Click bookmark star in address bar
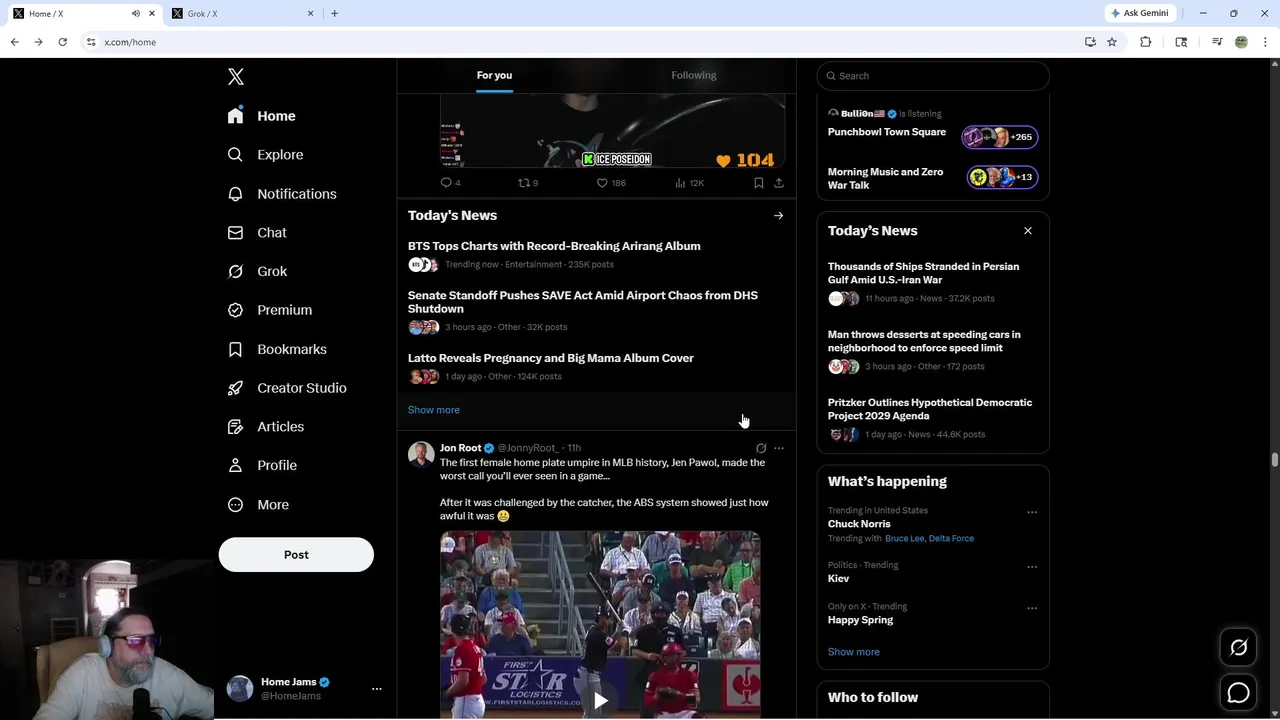Image resolution: width=1280 pixels, height=720 pixels. pyautogui.click(x=1112, y=42)
